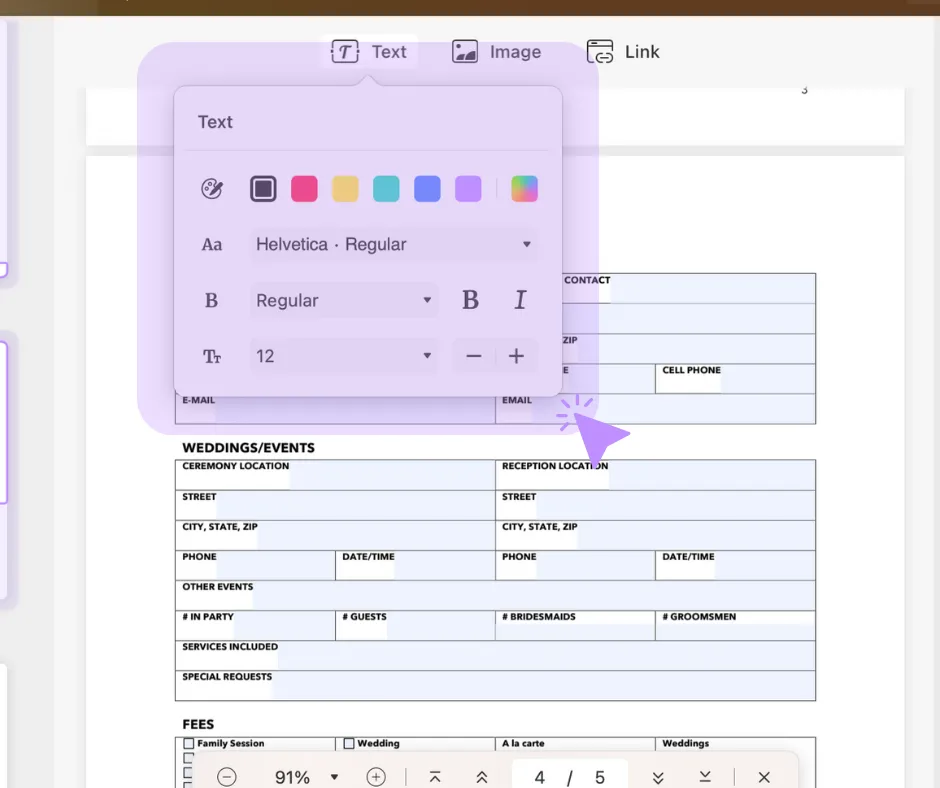Image resolution: width=940 pixels, height=788 pixels.
Task: Click the jump-to-first-page icon
Action: 435,776
